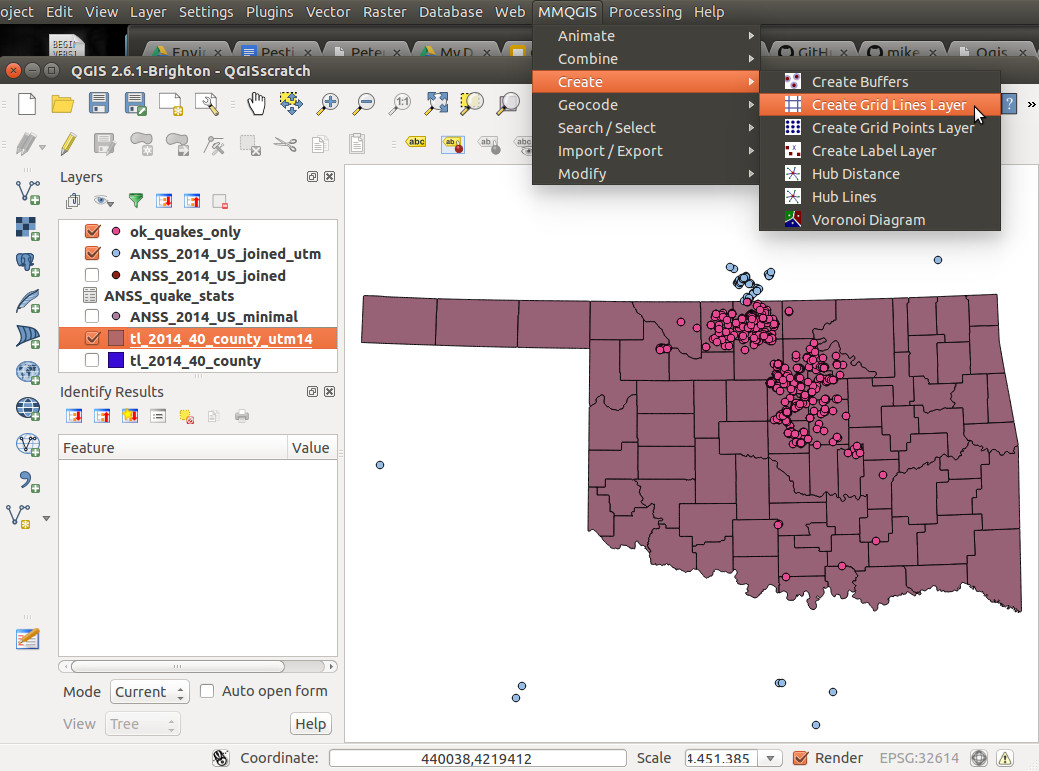Viewport: 1039px width, 771px height.
Task: Click tl_2014_40_county blue color swatch
Action: click(116, 360)
